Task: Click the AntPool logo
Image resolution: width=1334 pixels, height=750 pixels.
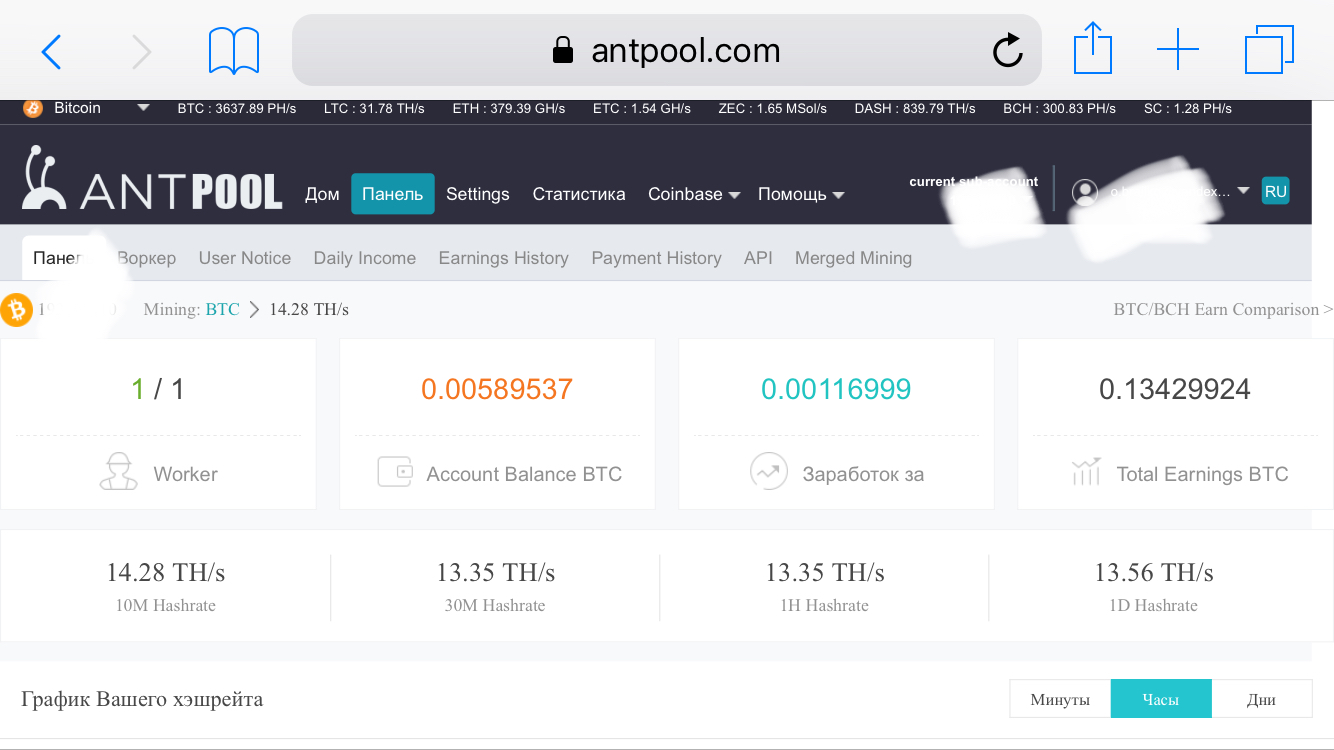Action: [x=152, y=178]
